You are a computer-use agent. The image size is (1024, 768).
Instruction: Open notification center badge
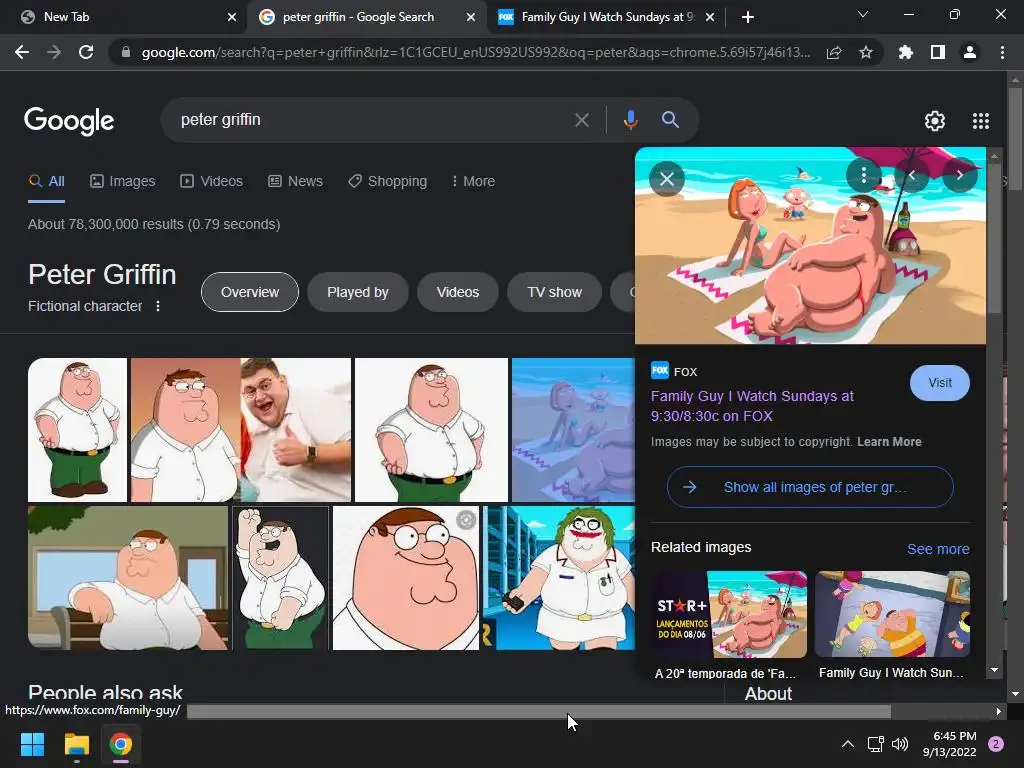coord(996,744)
